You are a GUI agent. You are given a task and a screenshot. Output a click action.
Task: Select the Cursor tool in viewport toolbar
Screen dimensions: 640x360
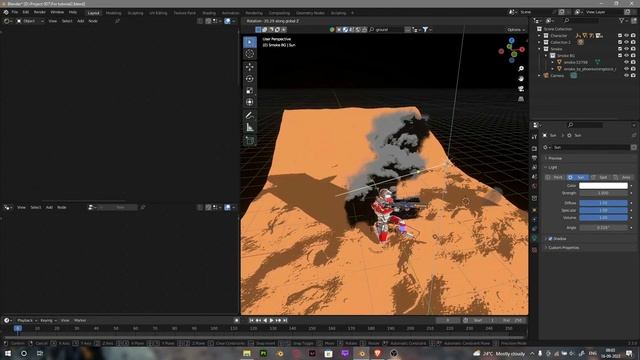[x=250, y=53]
